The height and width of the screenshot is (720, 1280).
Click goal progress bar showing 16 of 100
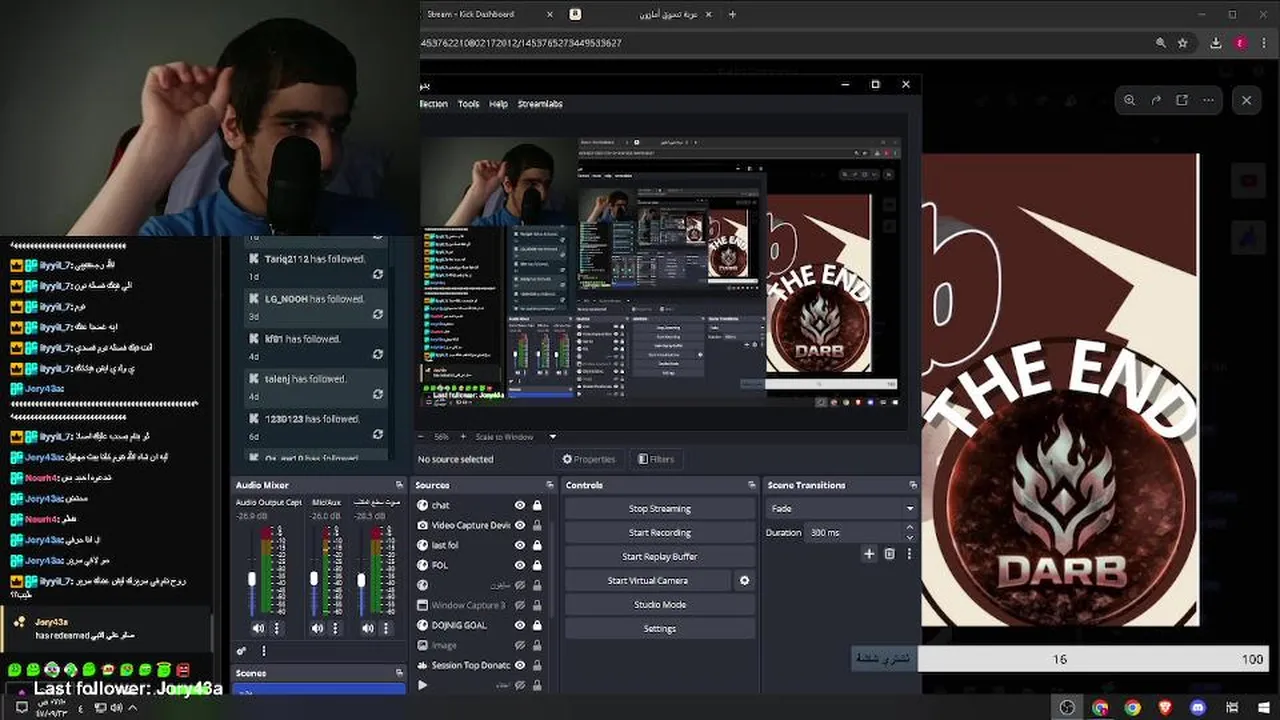1093,659
